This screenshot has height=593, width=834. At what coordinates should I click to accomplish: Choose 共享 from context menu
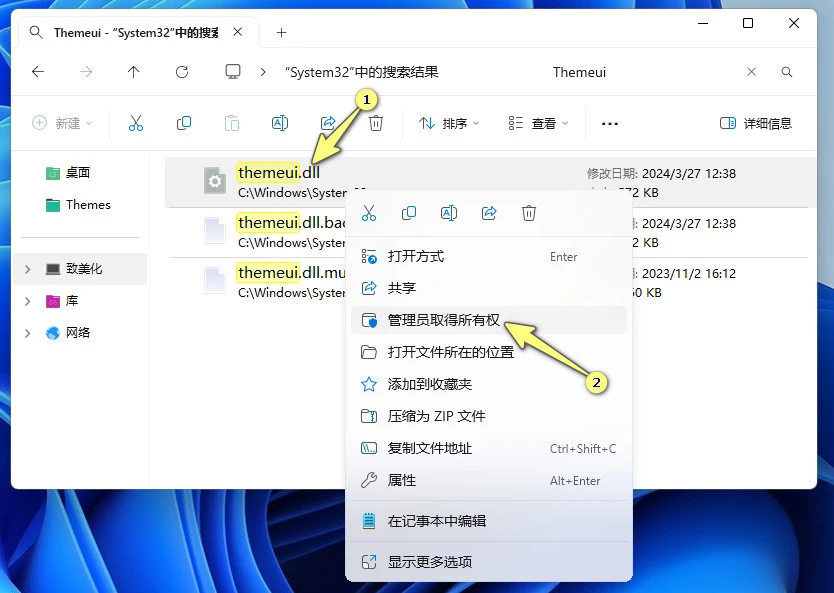[489, 288]
